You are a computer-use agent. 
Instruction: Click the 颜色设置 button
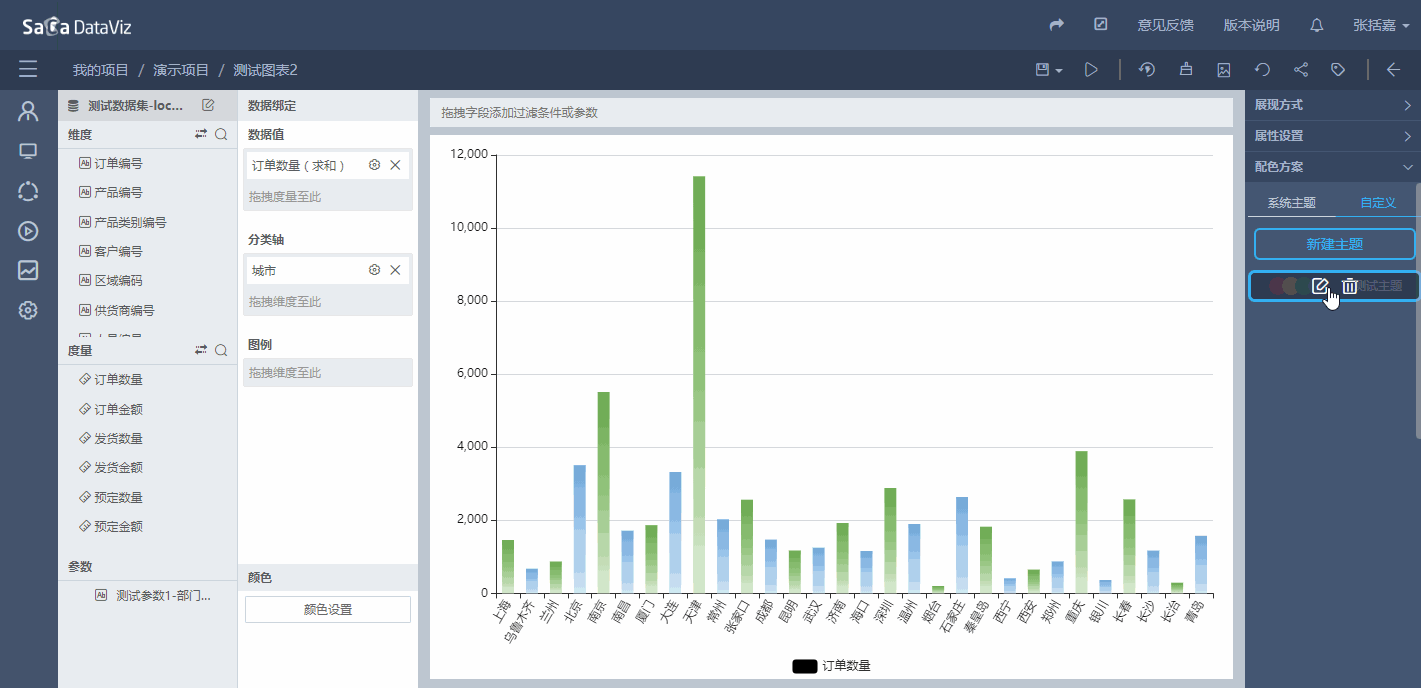pos(328,610)
